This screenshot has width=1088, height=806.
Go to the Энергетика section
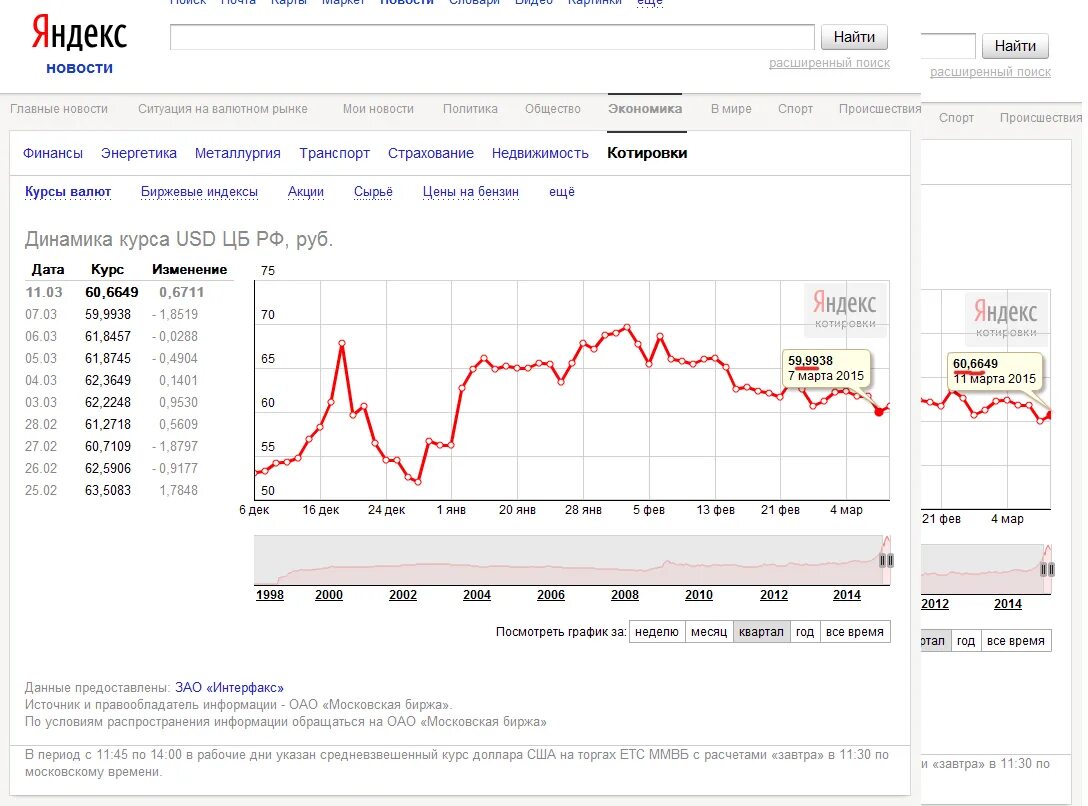coord(139,153)
